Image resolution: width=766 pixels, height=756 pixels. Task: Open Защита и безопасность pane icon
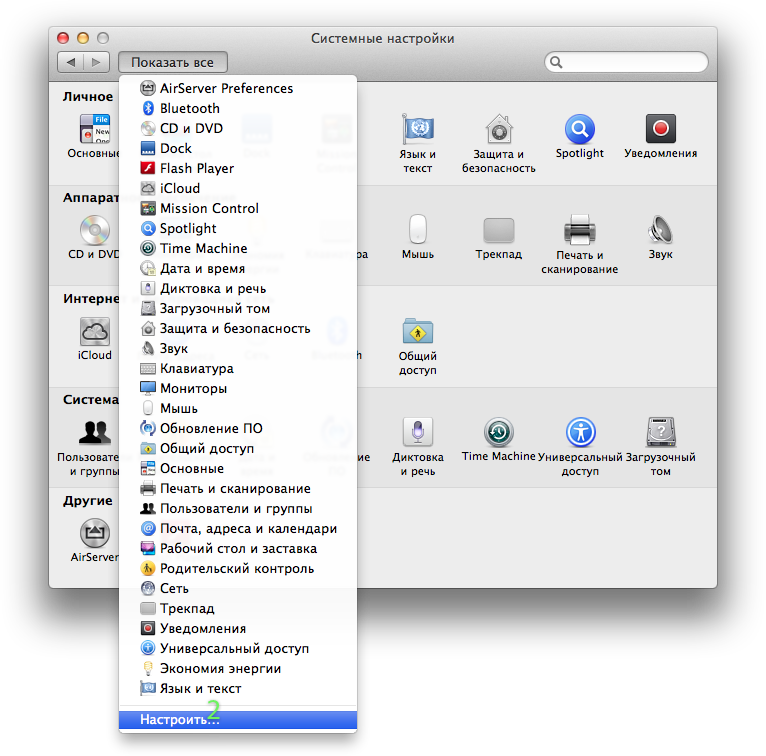coord(499,129)
